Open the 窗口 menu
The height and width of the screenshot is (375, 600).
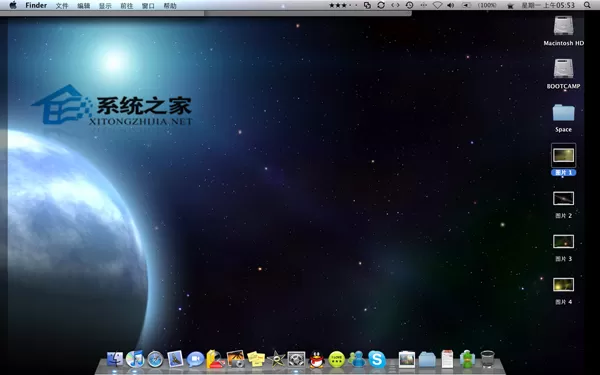[x=148, y=6]
